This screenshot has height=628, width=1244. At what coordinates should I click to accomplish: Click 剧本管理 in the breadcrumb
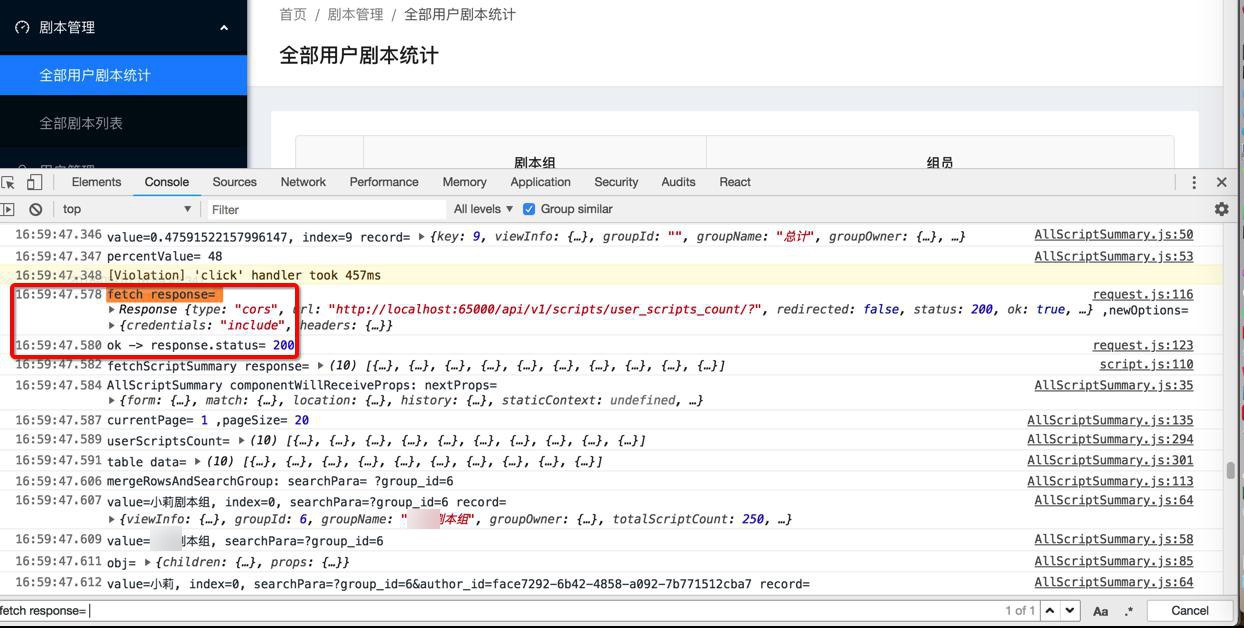[356, 14]
